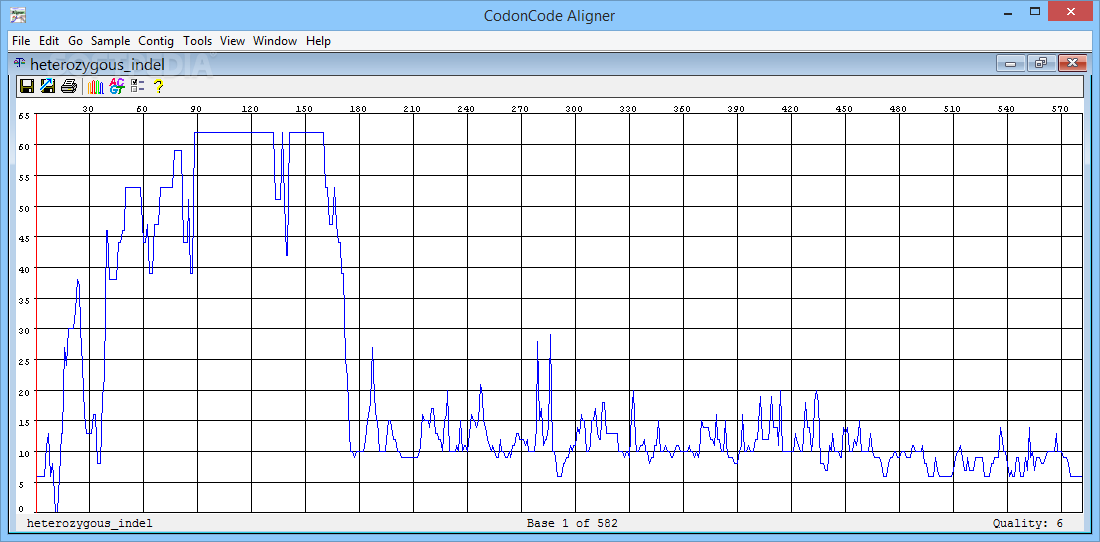1100x542 pixels.
Task: Open the ACGT base view icon
Action: point(116,86)
